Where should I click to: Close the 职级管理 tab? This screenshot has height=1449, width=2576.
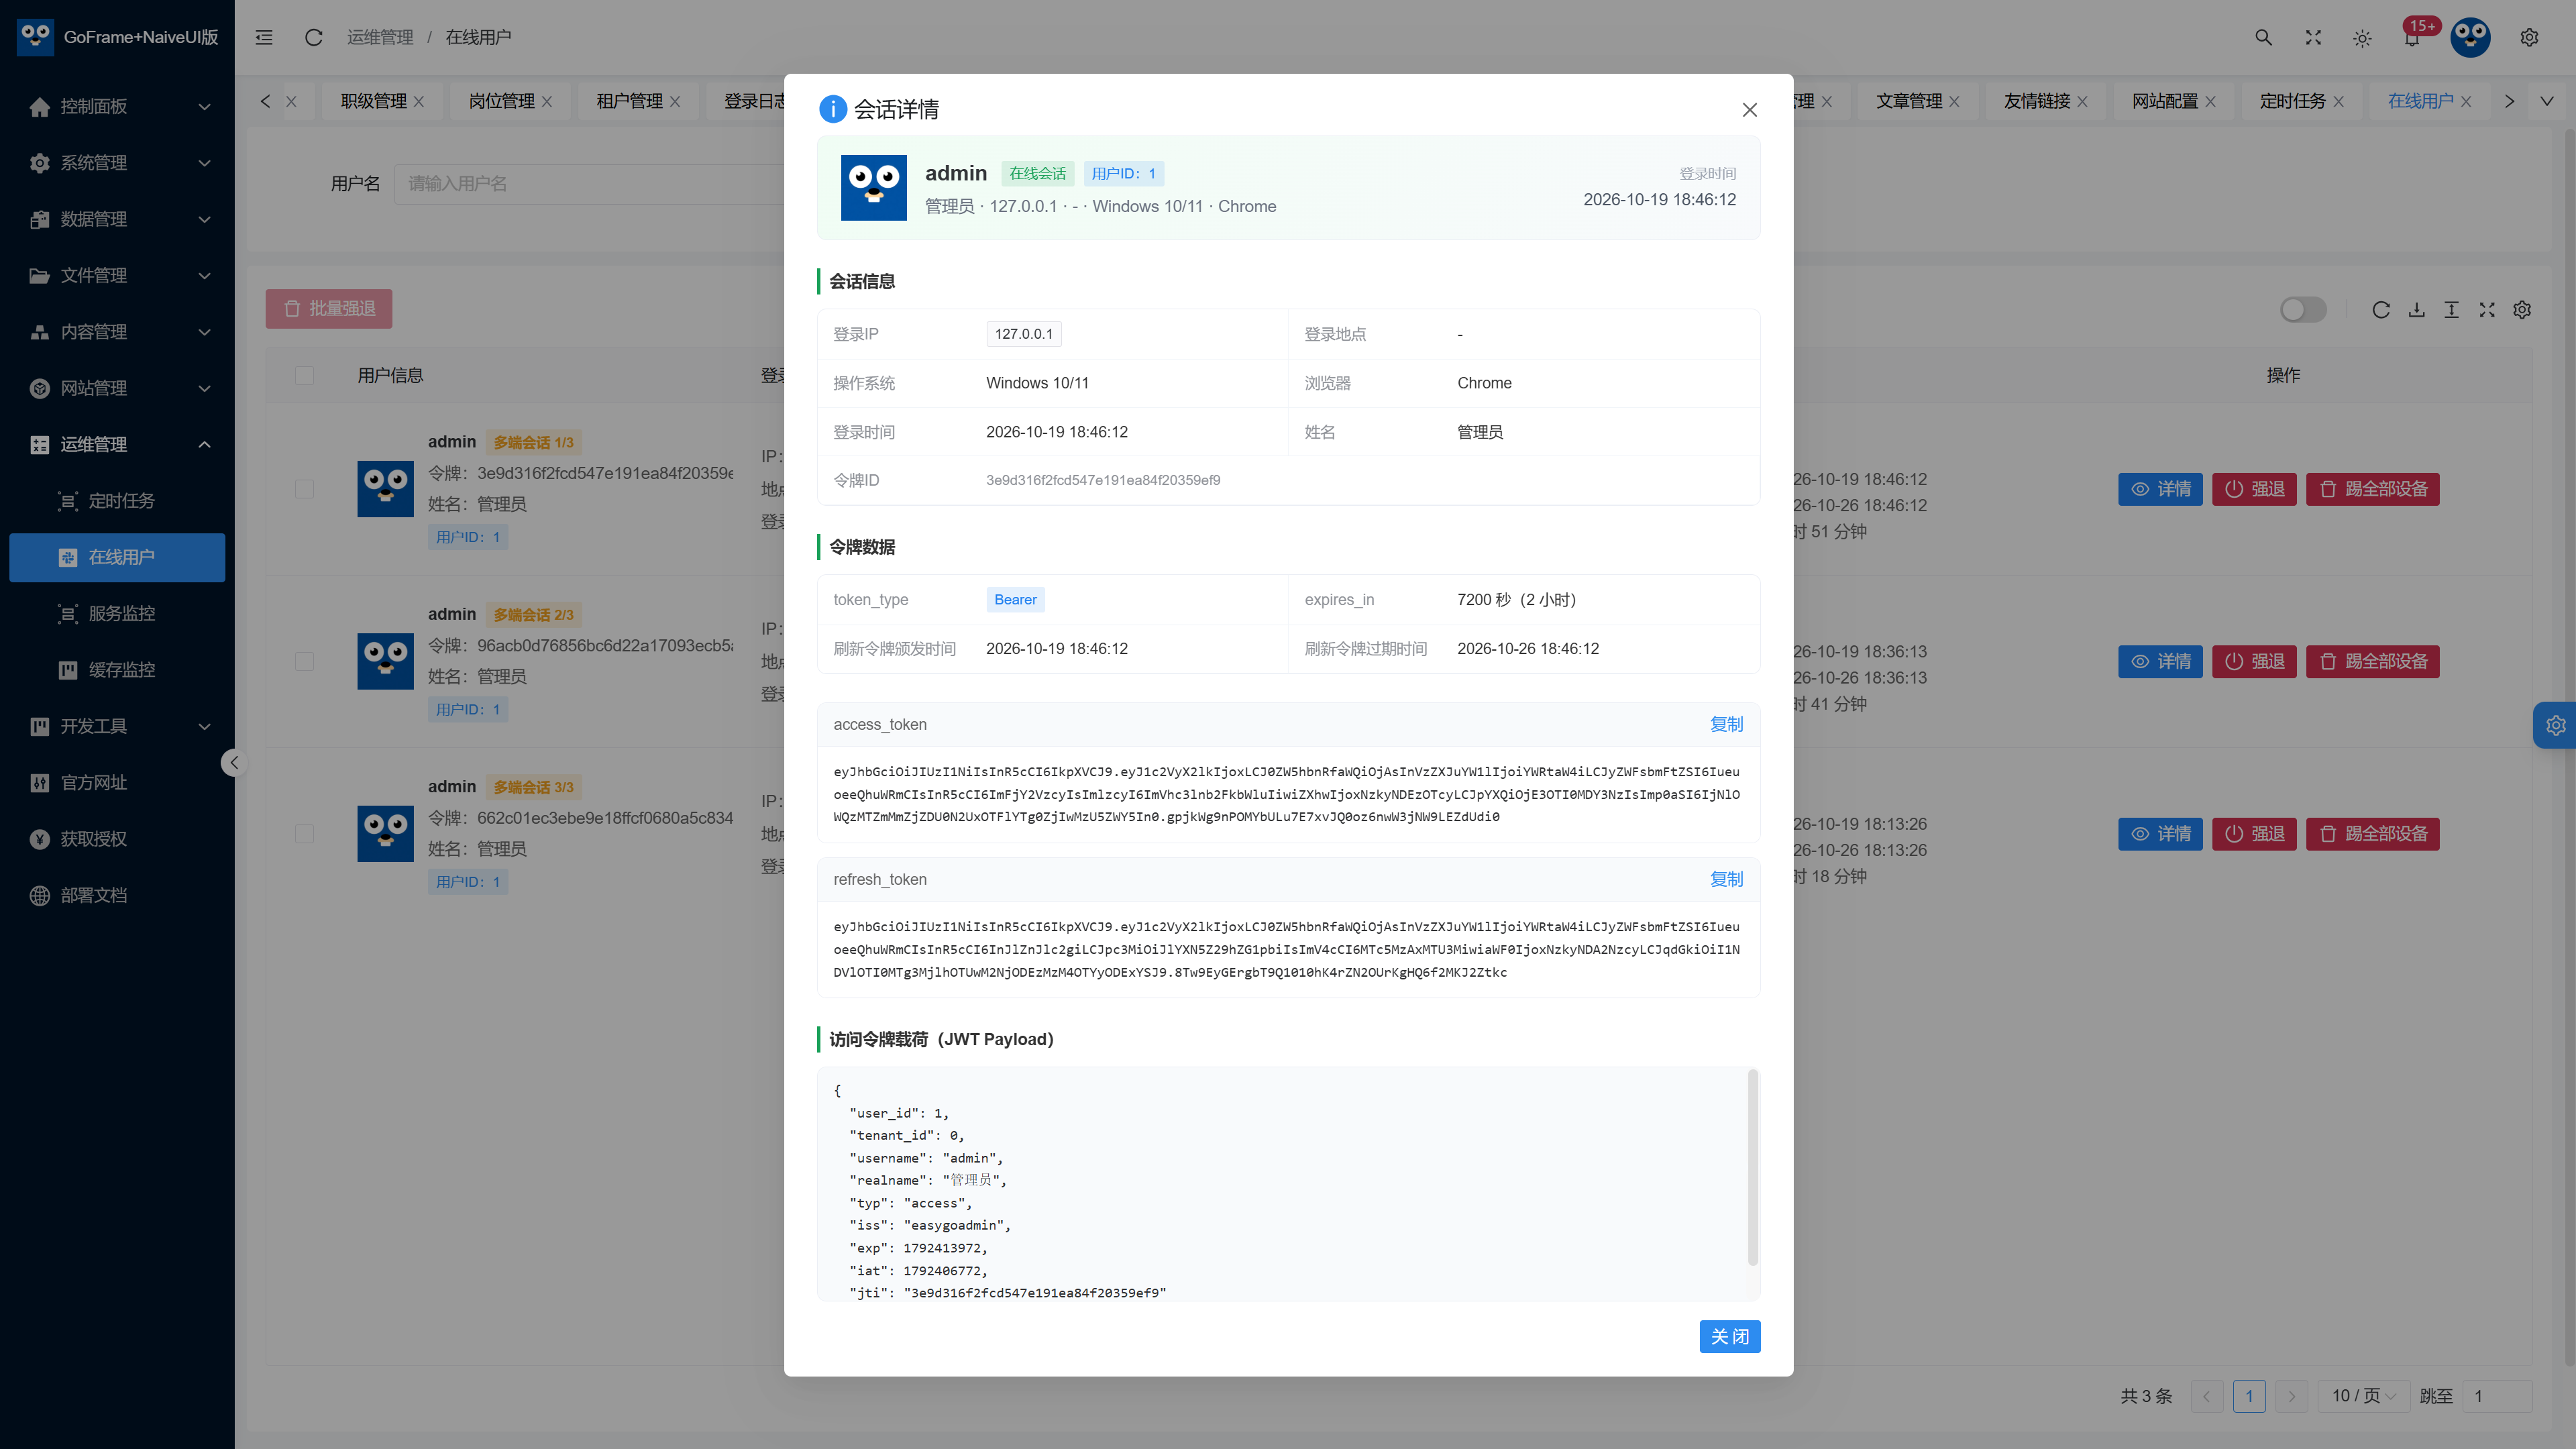[419, 102]
